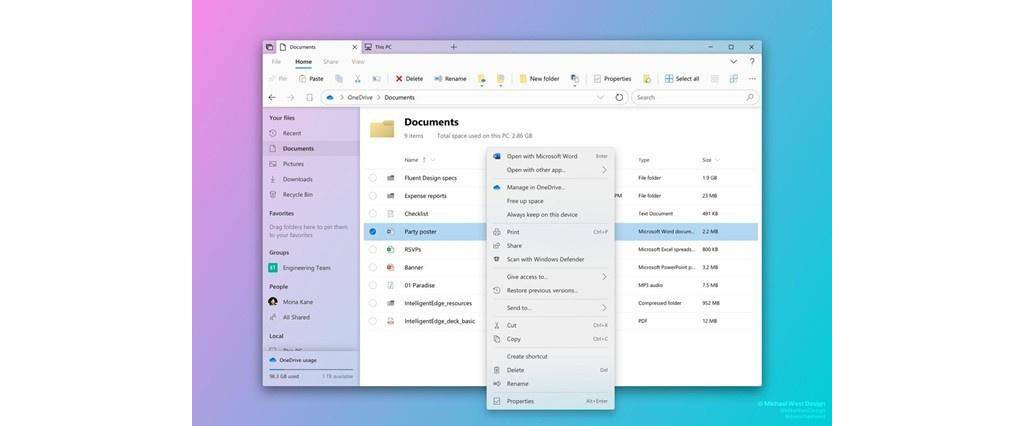Choose Properties in the context menu
The width and height of the screenshot is (1024, 426).
pos(520,401)
